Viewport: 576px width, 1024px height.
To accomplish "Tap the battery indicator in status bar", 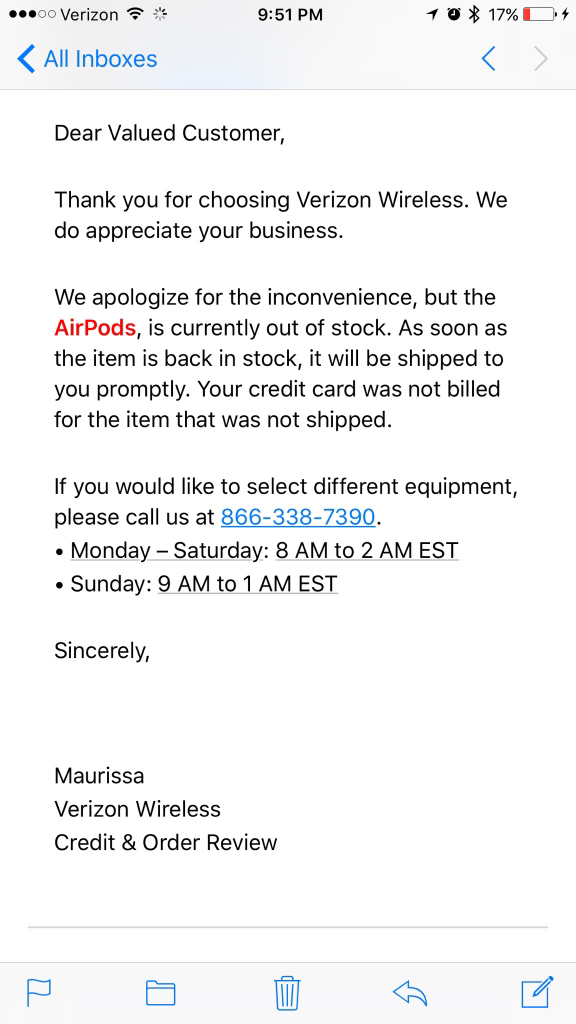I will [539, 14].
